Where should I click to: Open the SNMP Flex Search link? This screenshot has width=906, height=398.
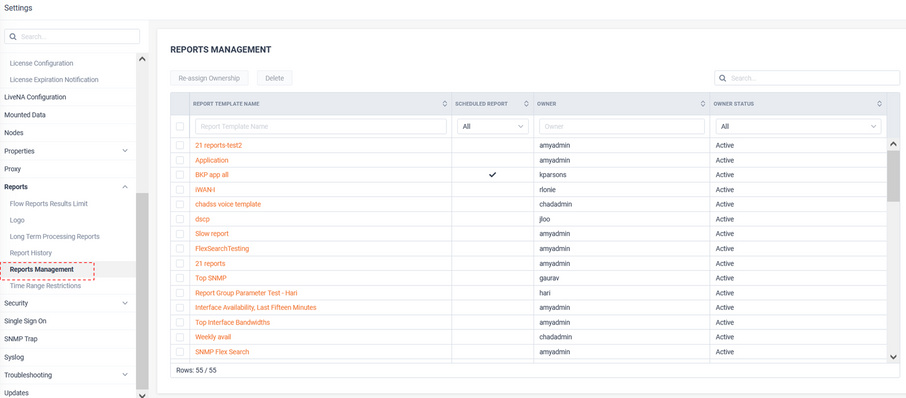point(222,352)
